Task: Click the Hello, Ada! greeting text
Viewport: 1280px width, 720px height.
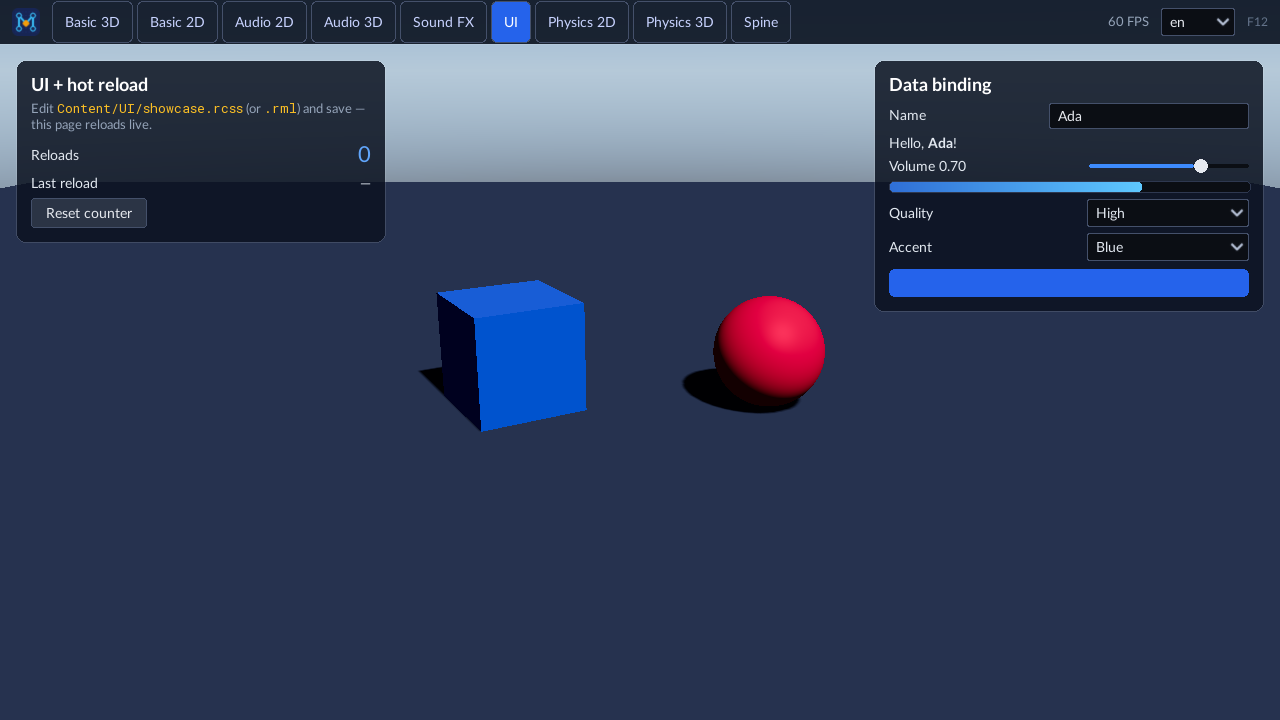Action: pos(923,143)
